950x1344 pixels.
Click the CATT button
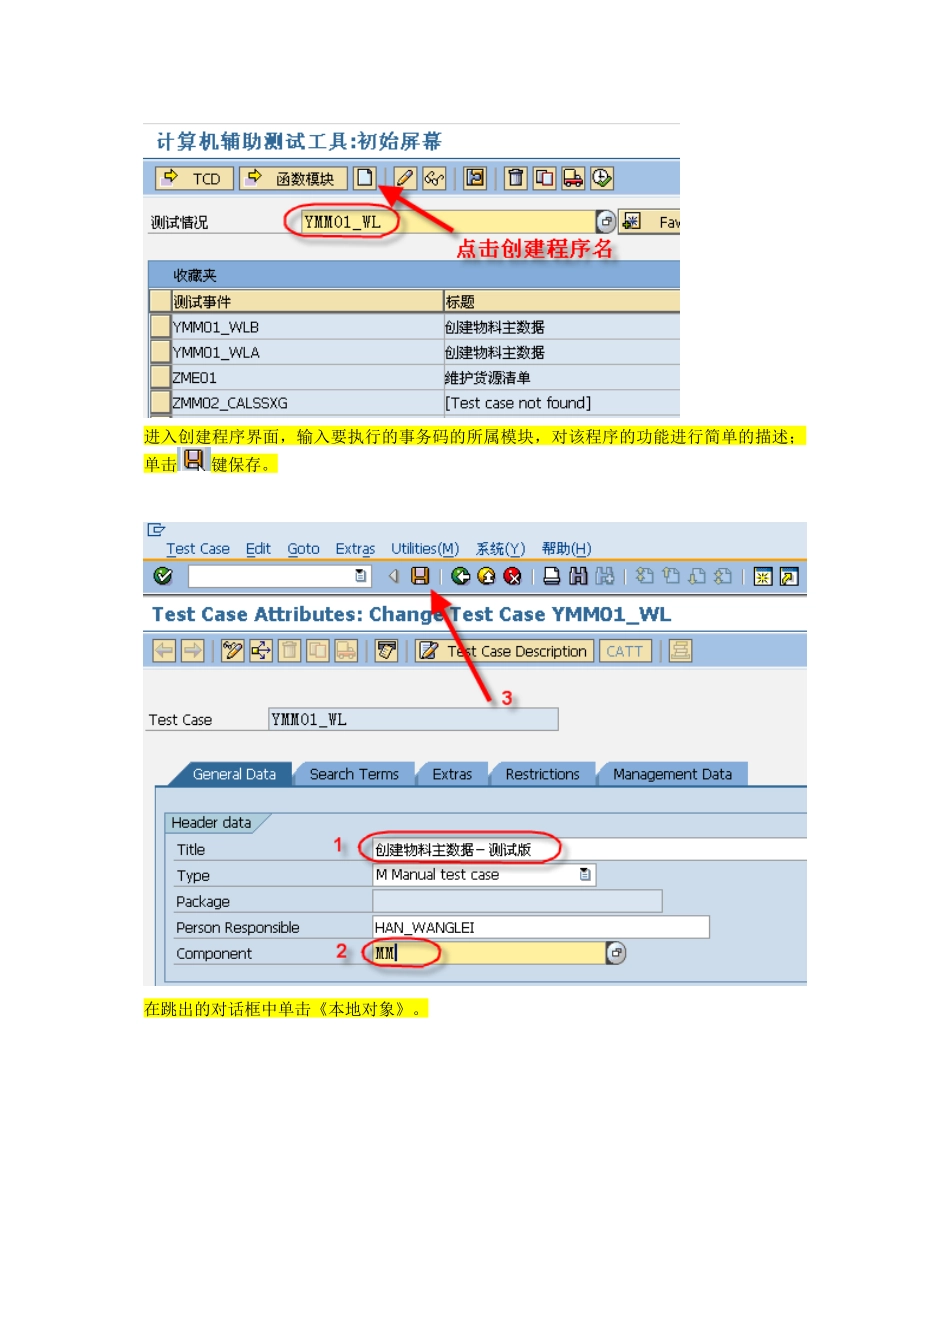tap(626, 651)
